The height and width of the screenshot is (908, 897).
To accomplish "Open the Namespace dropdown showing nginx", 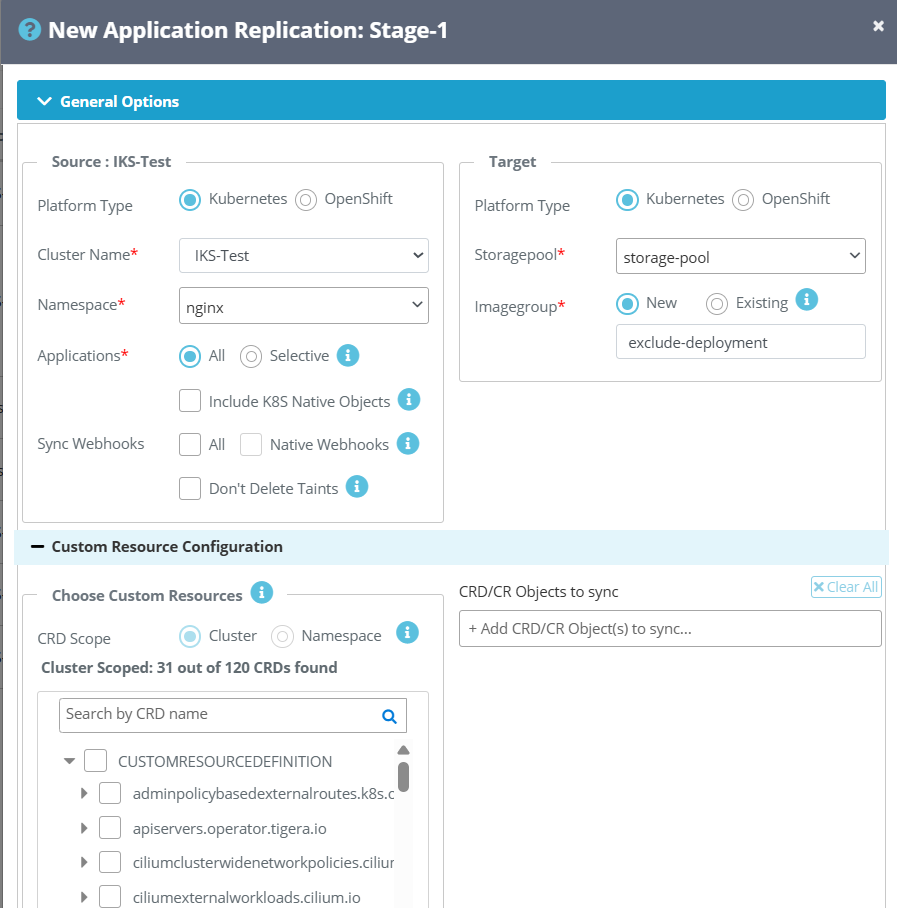I will point(303,306).
